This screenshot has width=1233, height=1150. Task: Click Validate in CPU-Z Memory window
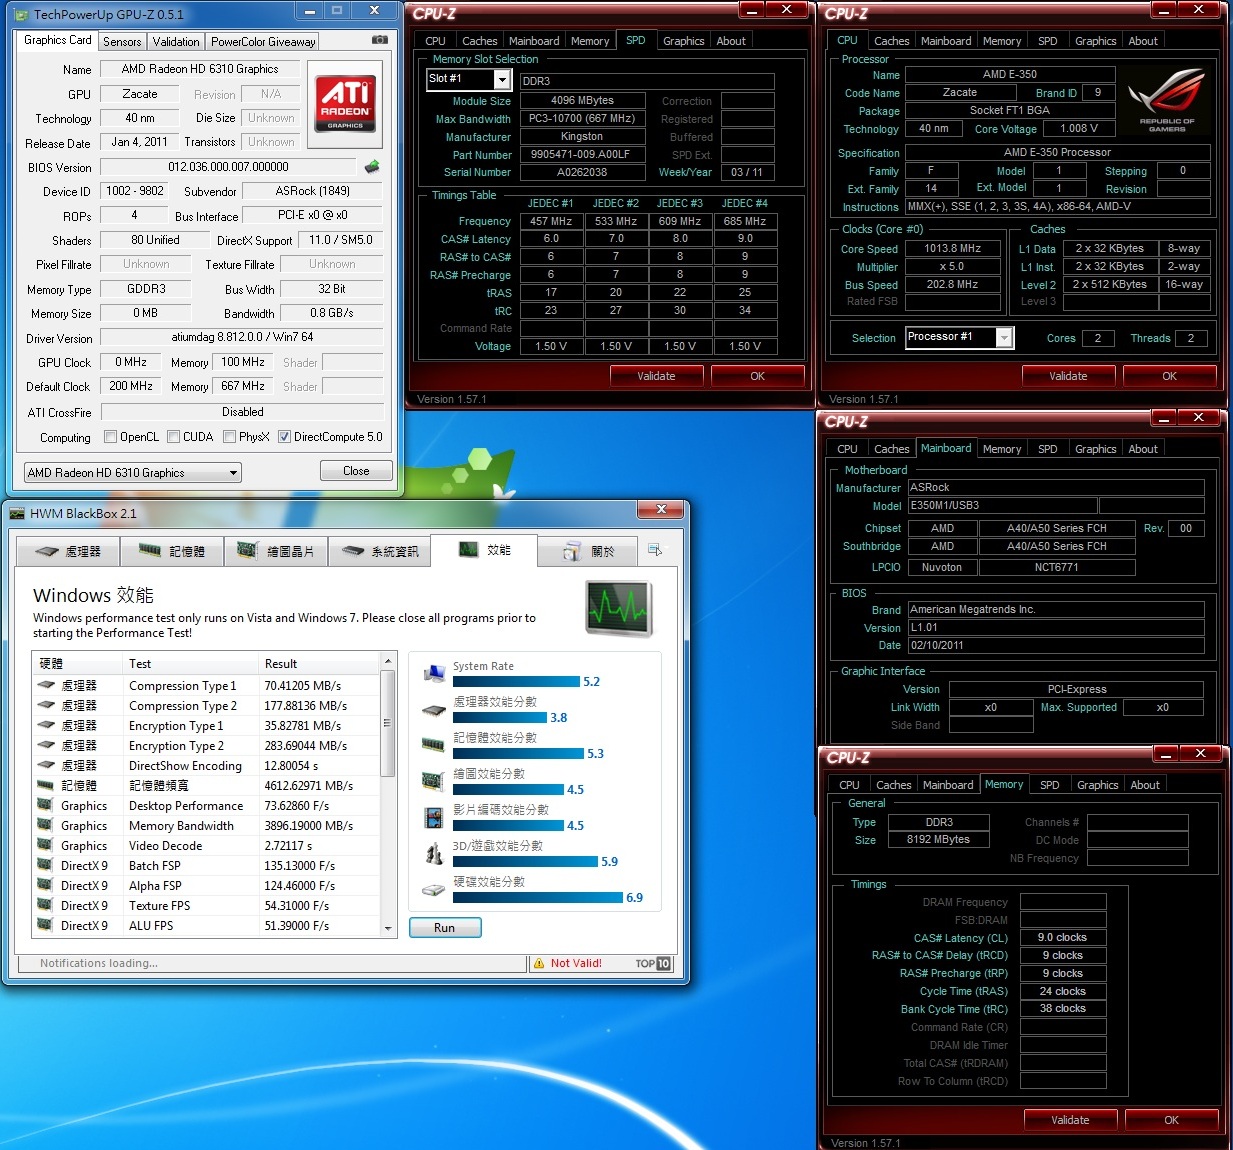coord(1070,1120)
